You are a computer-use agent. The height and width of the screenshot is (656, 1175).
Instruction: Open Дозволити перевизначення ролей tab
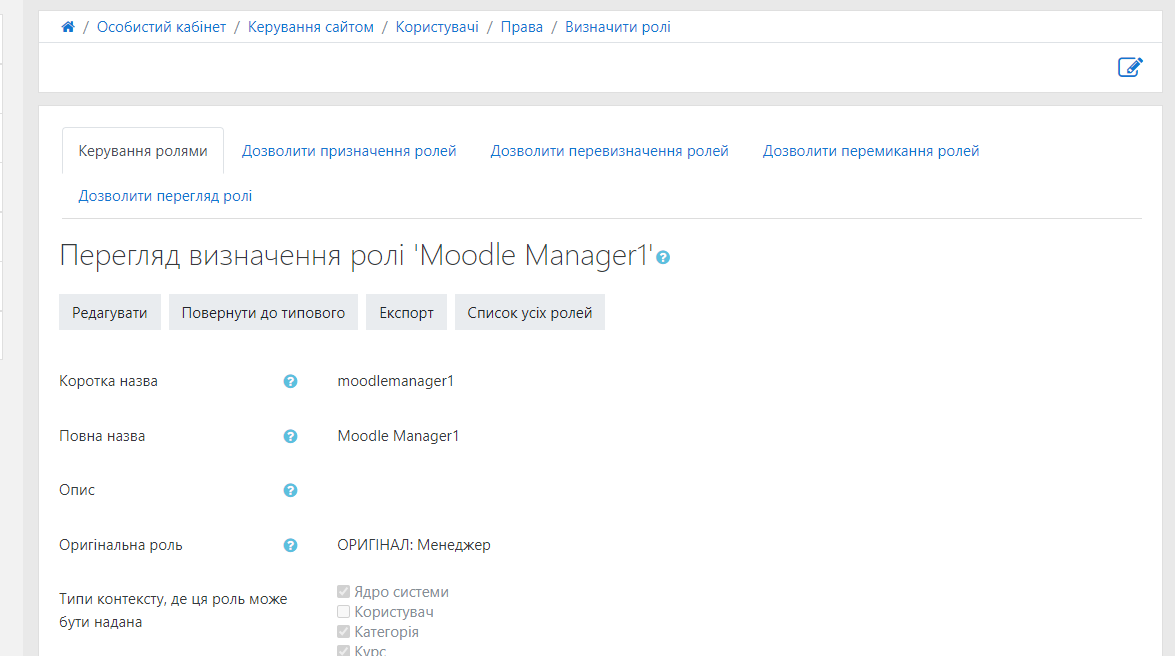609,151
